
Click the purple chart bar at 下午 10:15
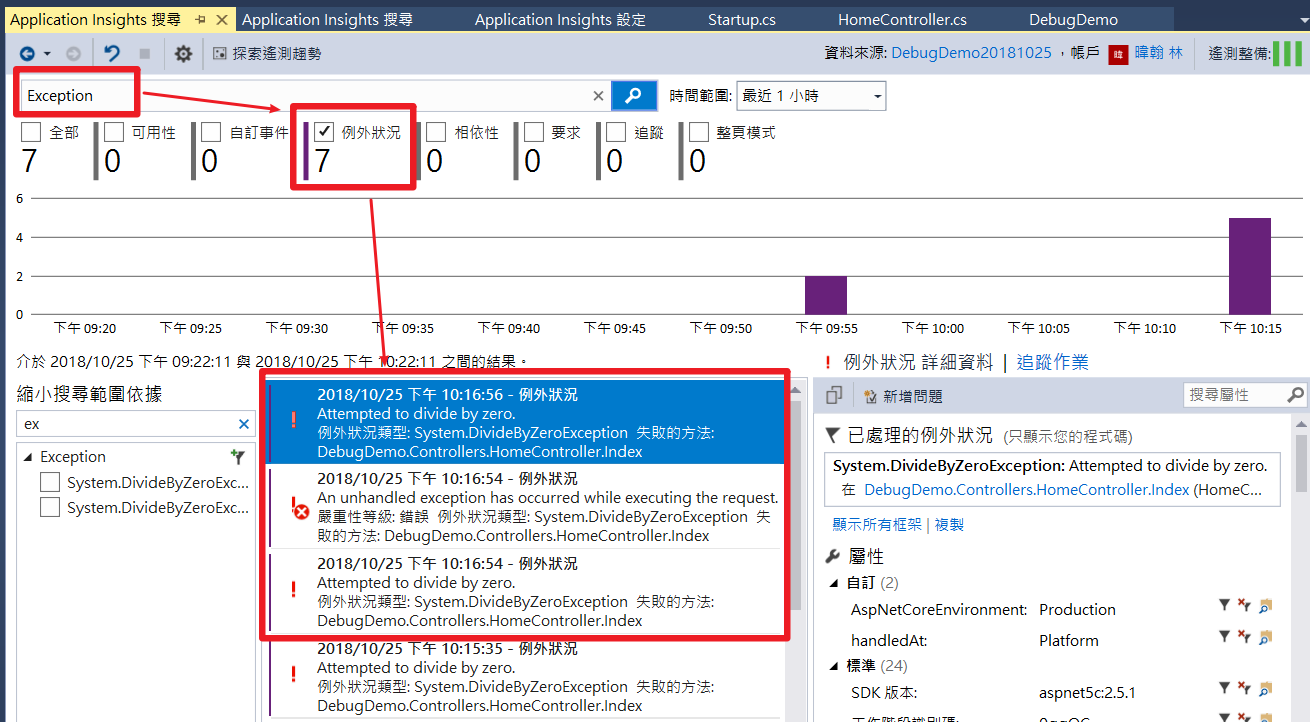click(1250, 266)
